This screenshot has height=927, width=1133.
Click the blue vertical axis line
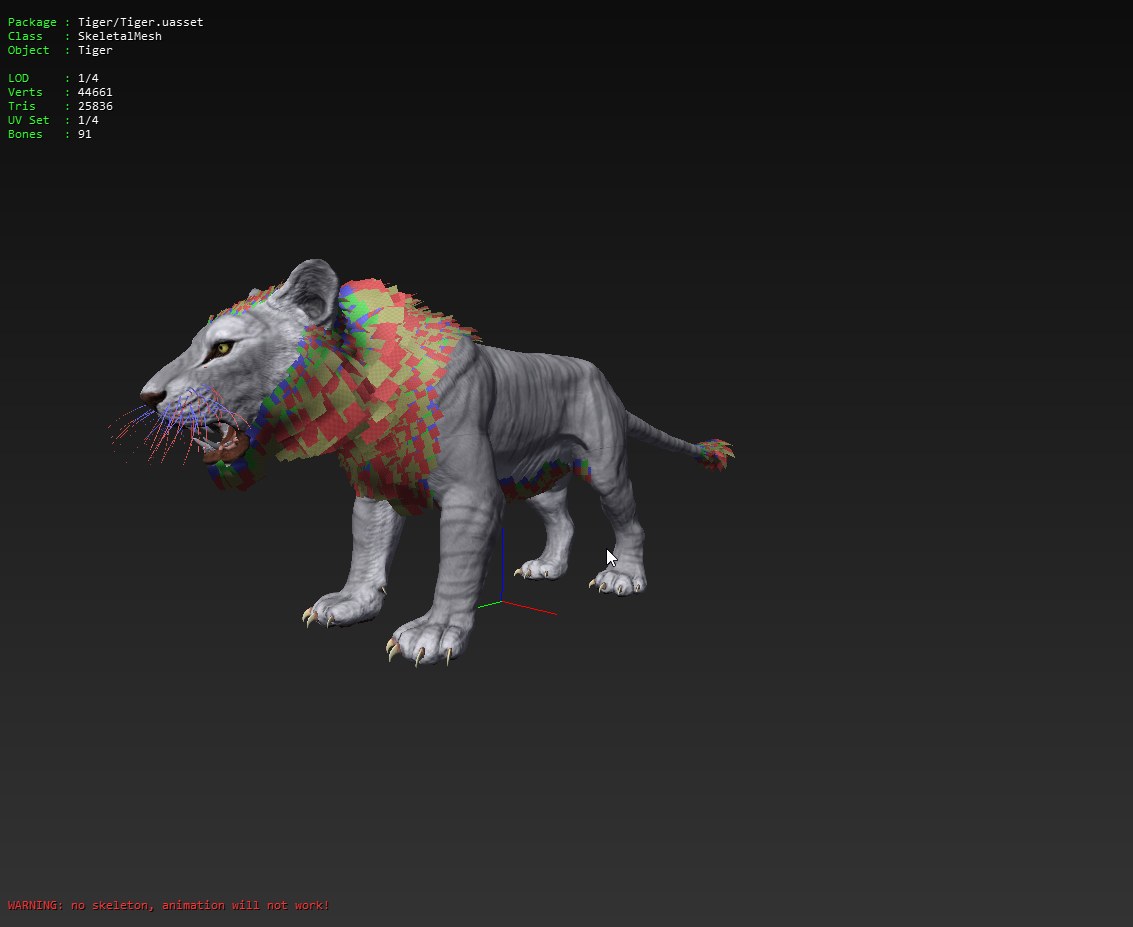501,560
